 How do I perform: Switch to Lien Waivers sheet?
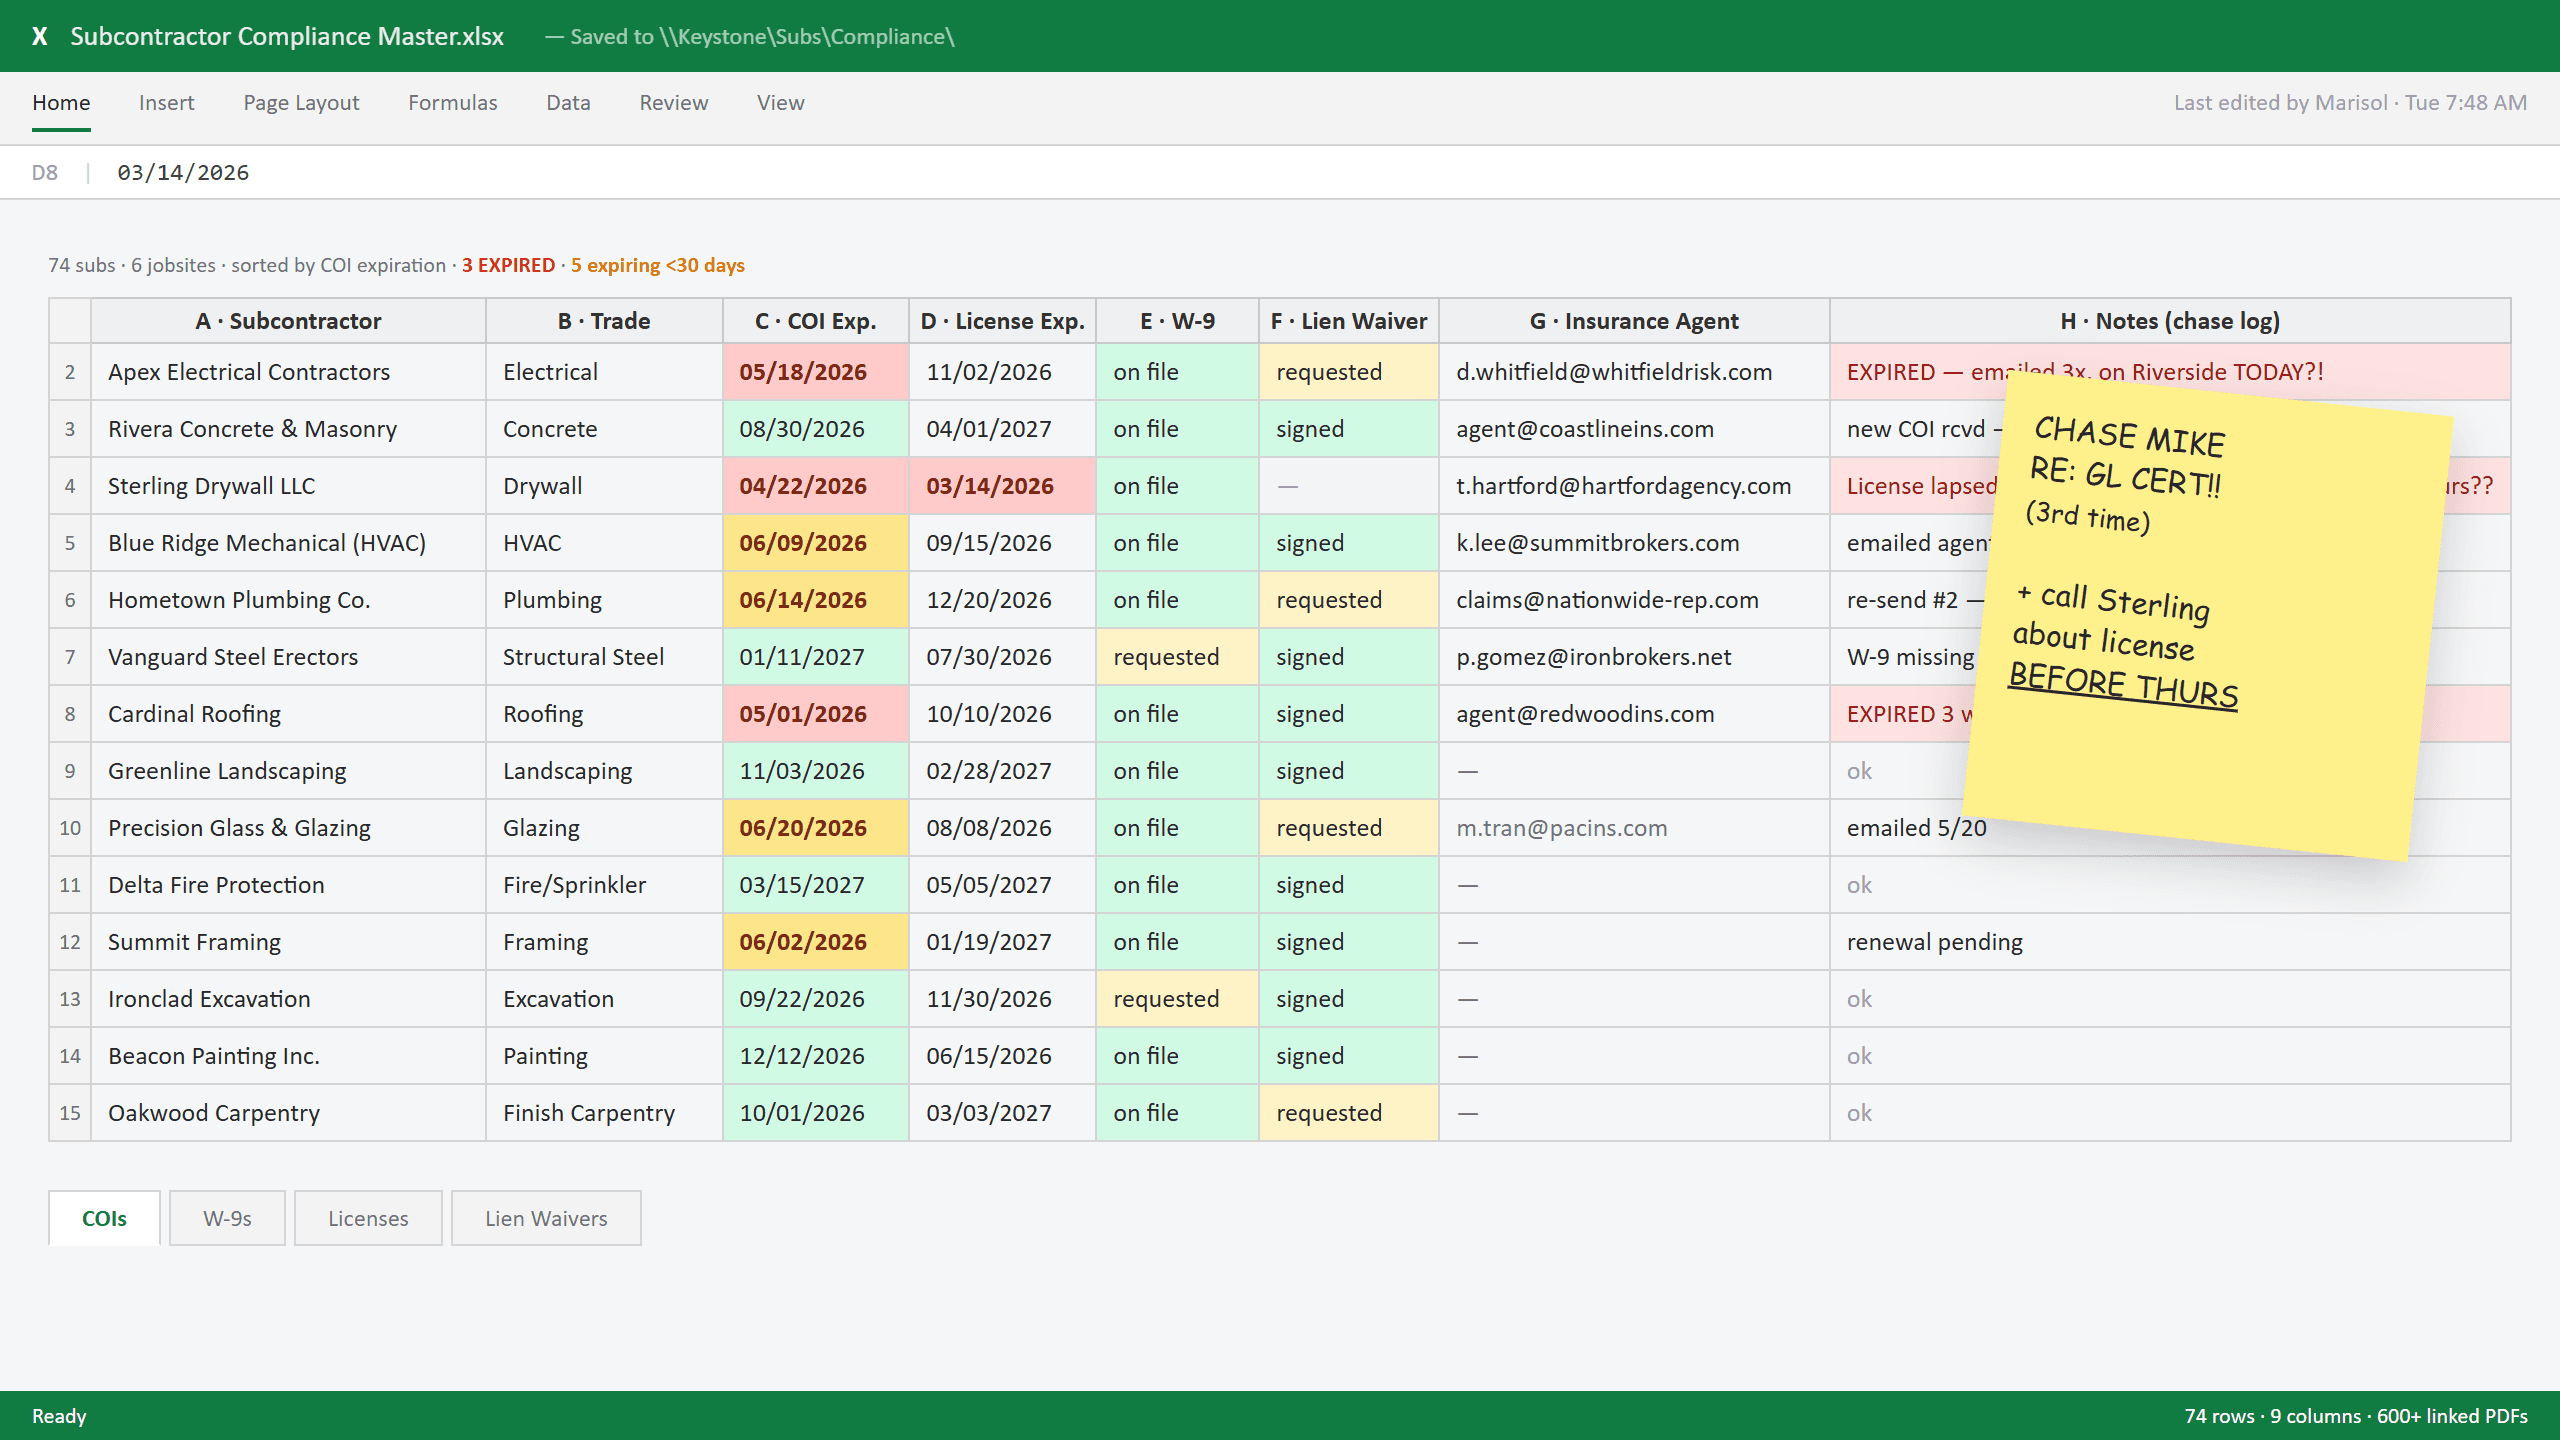(x=546, y=1218)
